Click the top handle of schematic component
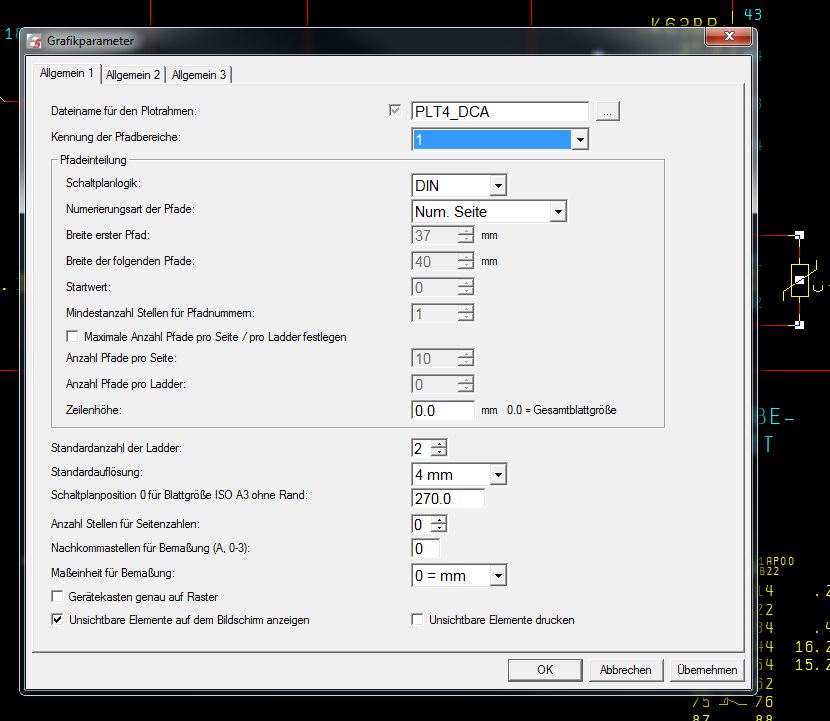This screenshot has width=830, height=721. [799, 235]
